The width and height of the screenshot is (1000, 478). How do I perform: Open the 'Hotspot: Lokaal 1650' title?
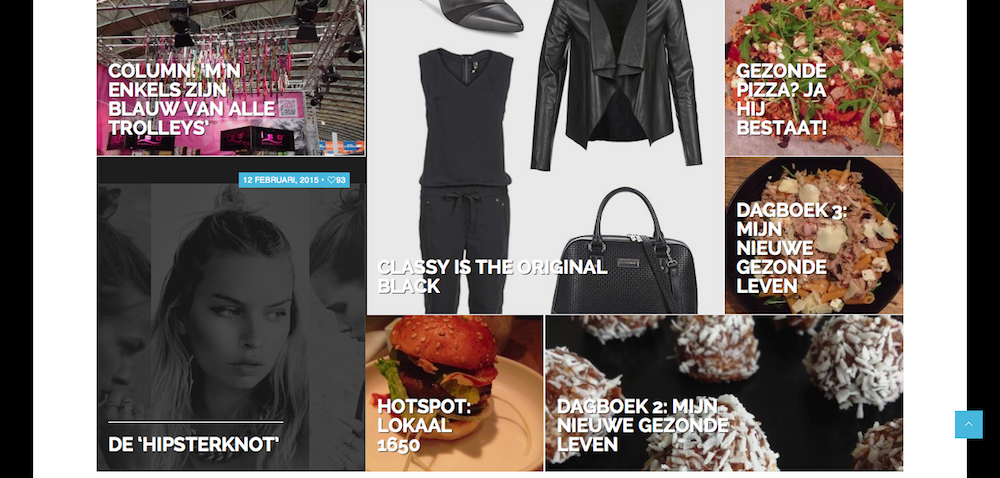coord(423,425)
